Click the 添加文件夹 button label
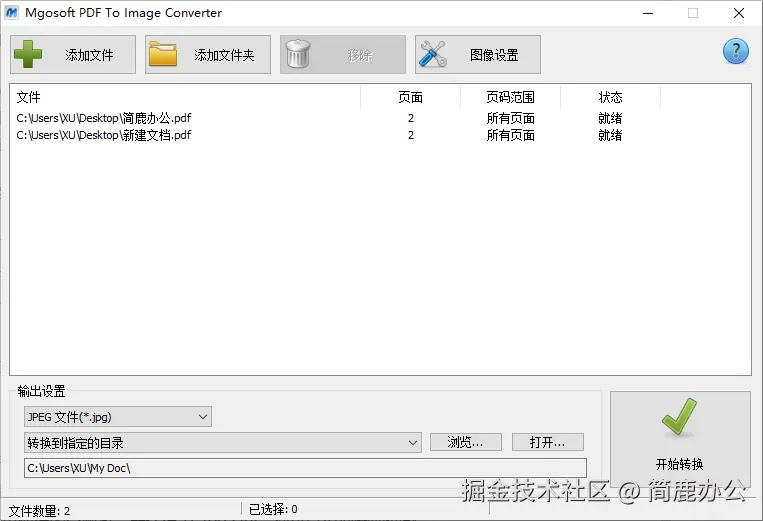Image resolution: width=763 pixels, height=521 pixels. pyautogui.click(x=224, y=55)
